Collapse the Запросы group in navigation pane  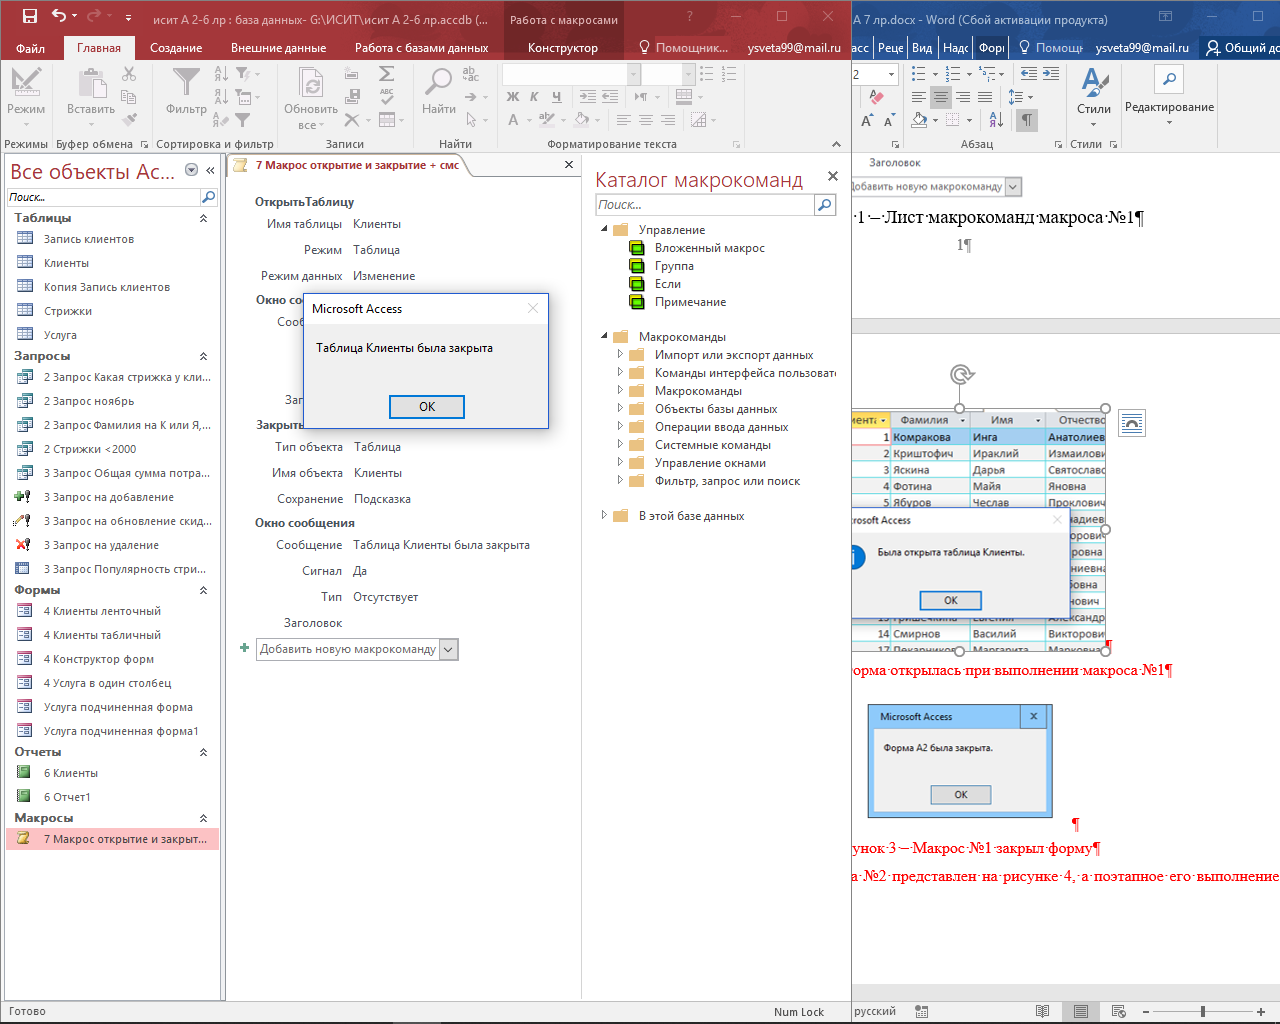coord(203,356)
